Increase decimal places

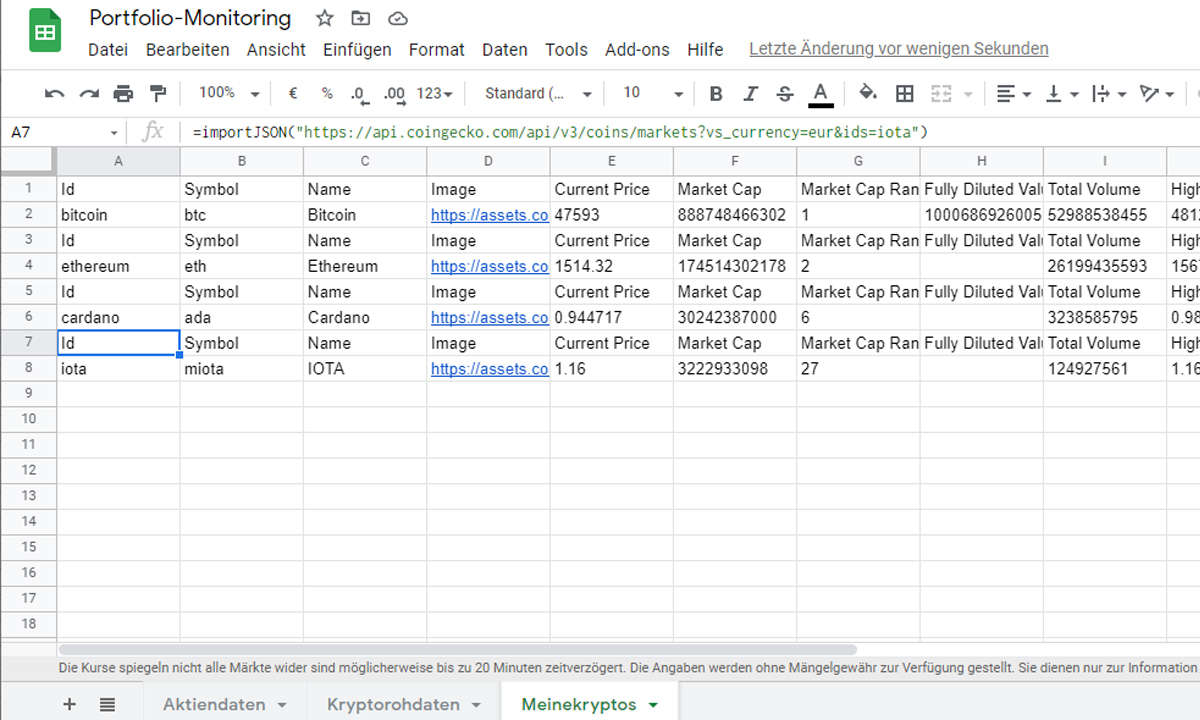click(x=394, y=93)
